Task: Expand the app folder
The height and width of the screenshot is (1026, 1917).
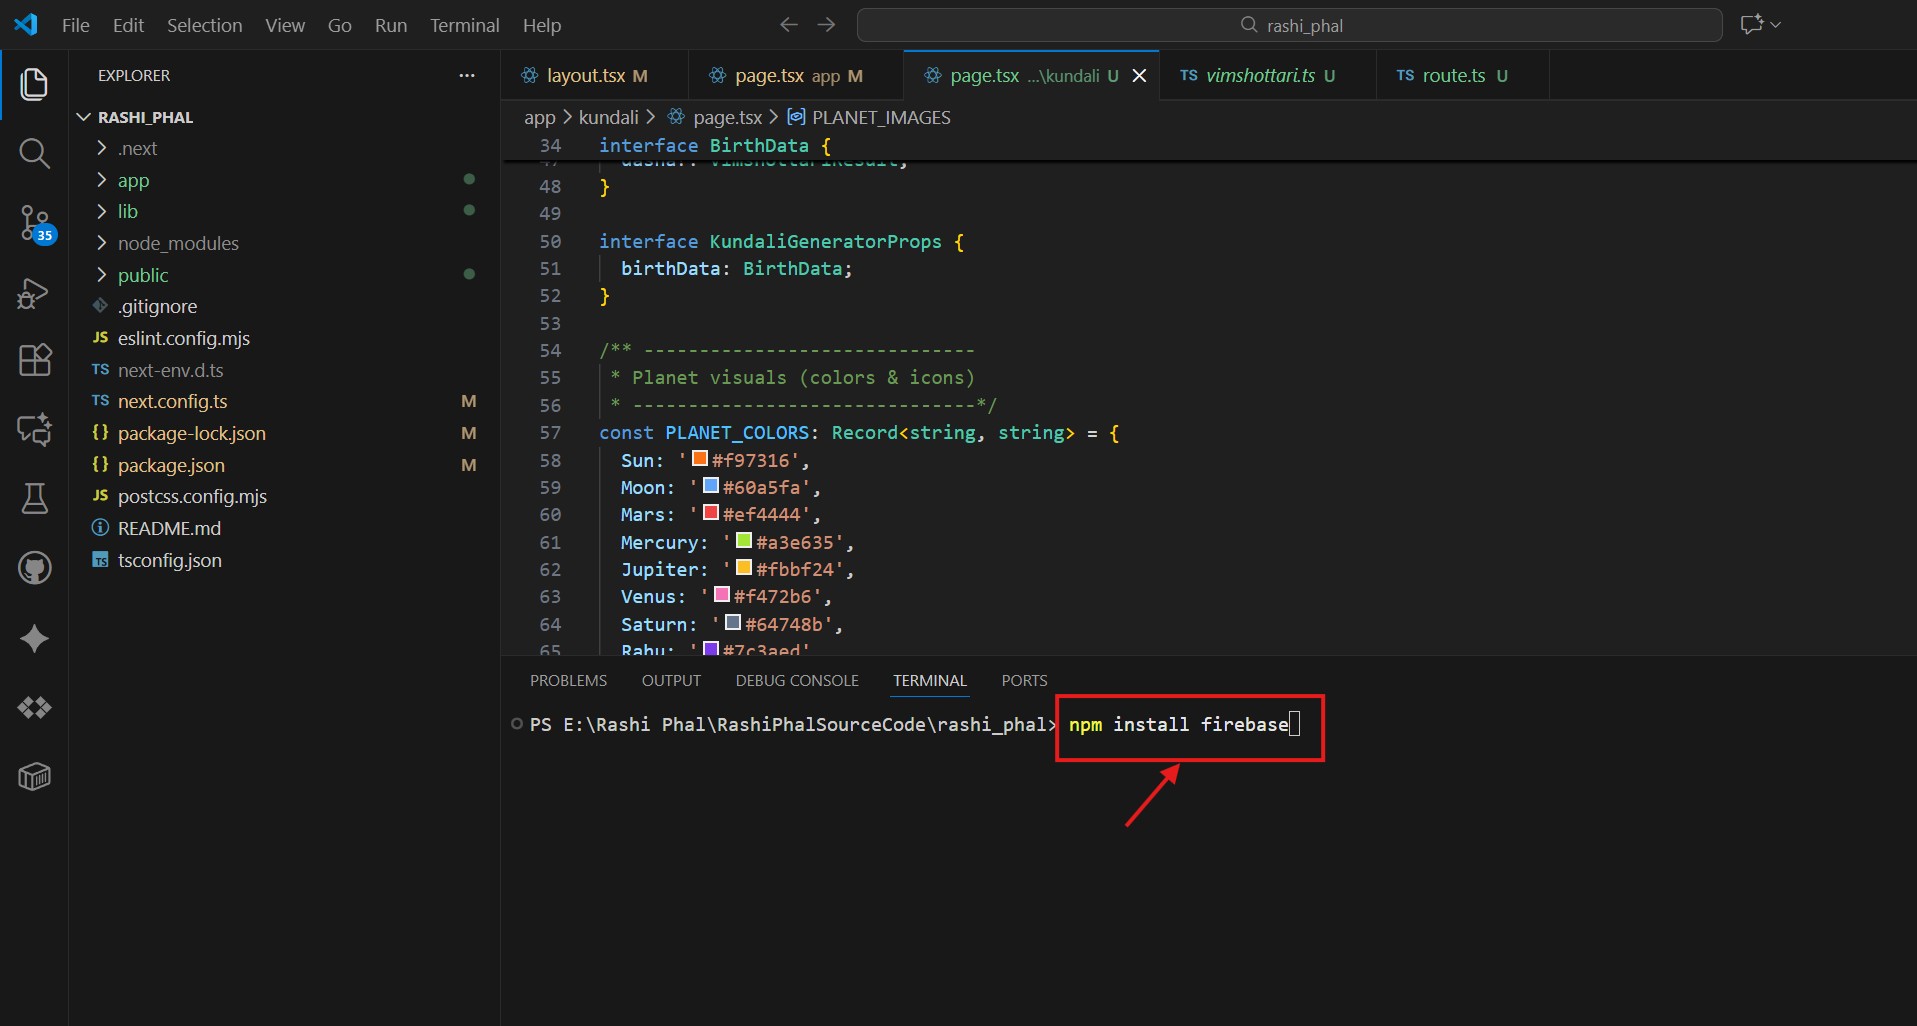Action: click(x=133, y=180)
